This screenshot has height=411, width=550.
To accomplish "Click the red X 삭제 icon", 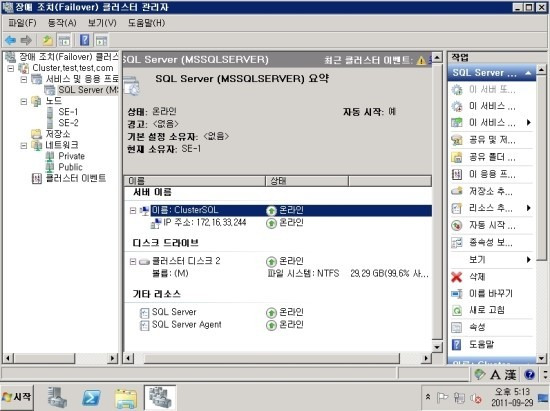I will [457, 277].
